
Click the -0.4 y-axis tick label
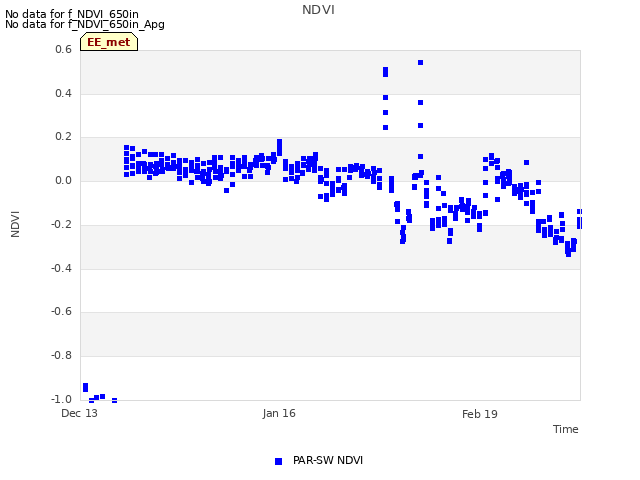pyautogui.click(x=61, y=268)
